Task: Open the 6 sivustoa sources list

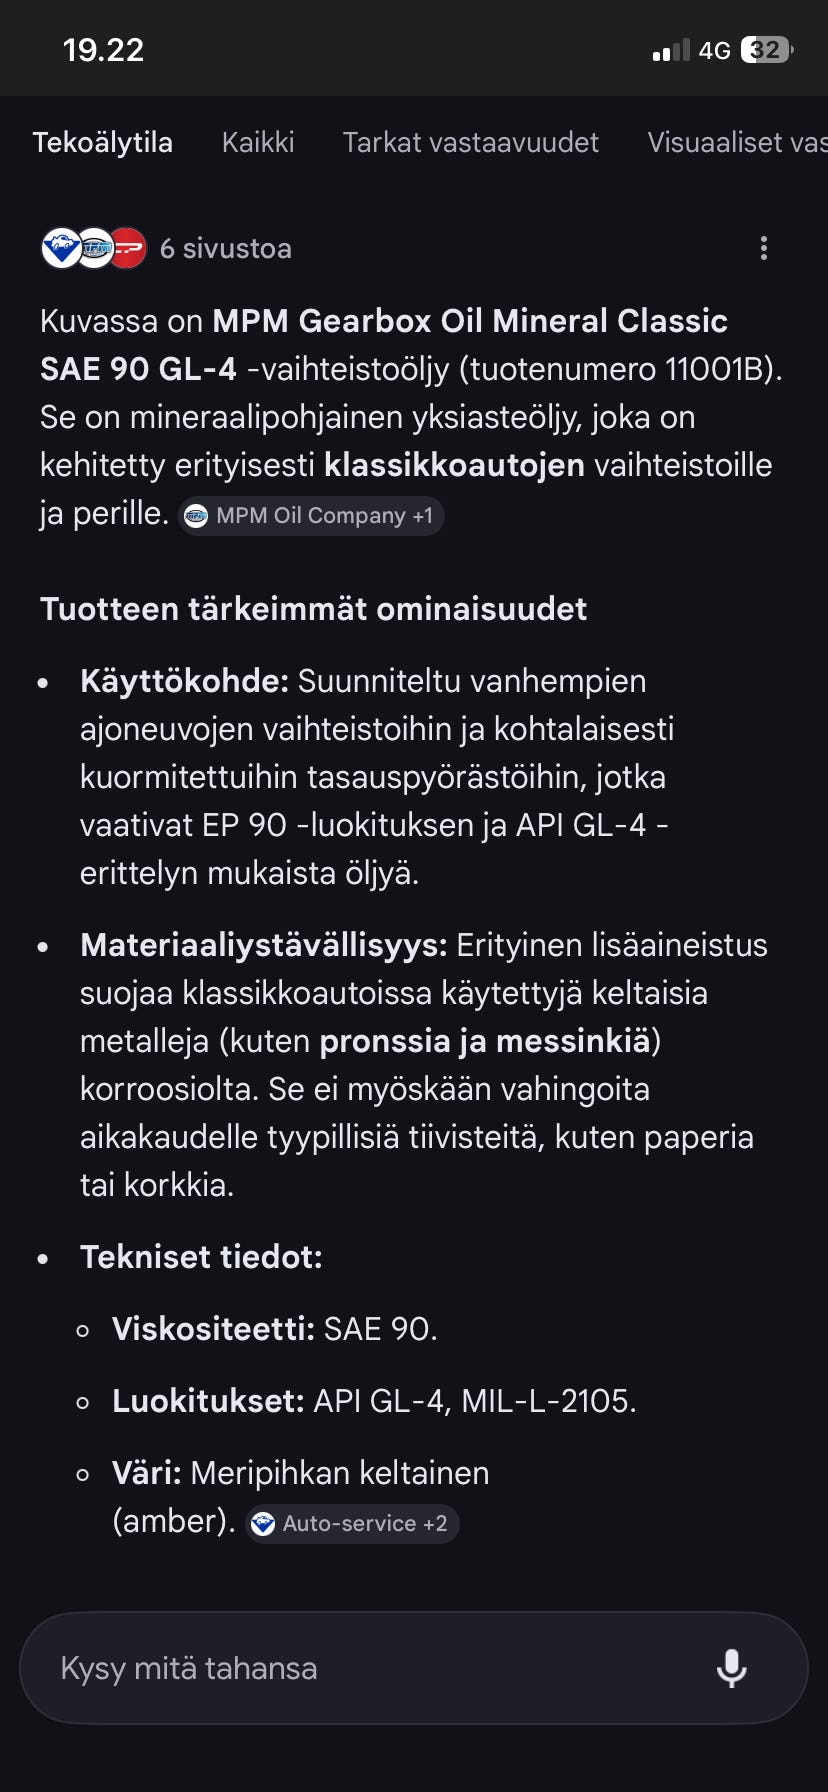Action: (x=225, y=248)
